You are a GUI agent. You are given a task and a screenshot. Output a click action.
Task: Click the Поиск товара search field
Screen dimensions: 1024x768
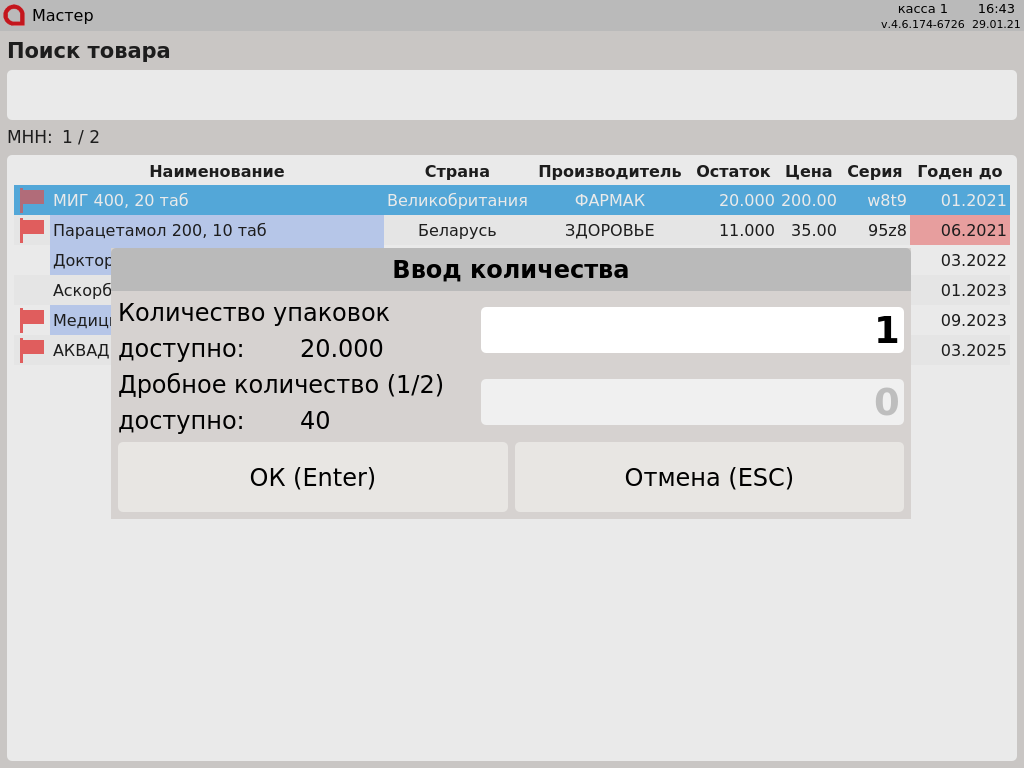[511, 95]
